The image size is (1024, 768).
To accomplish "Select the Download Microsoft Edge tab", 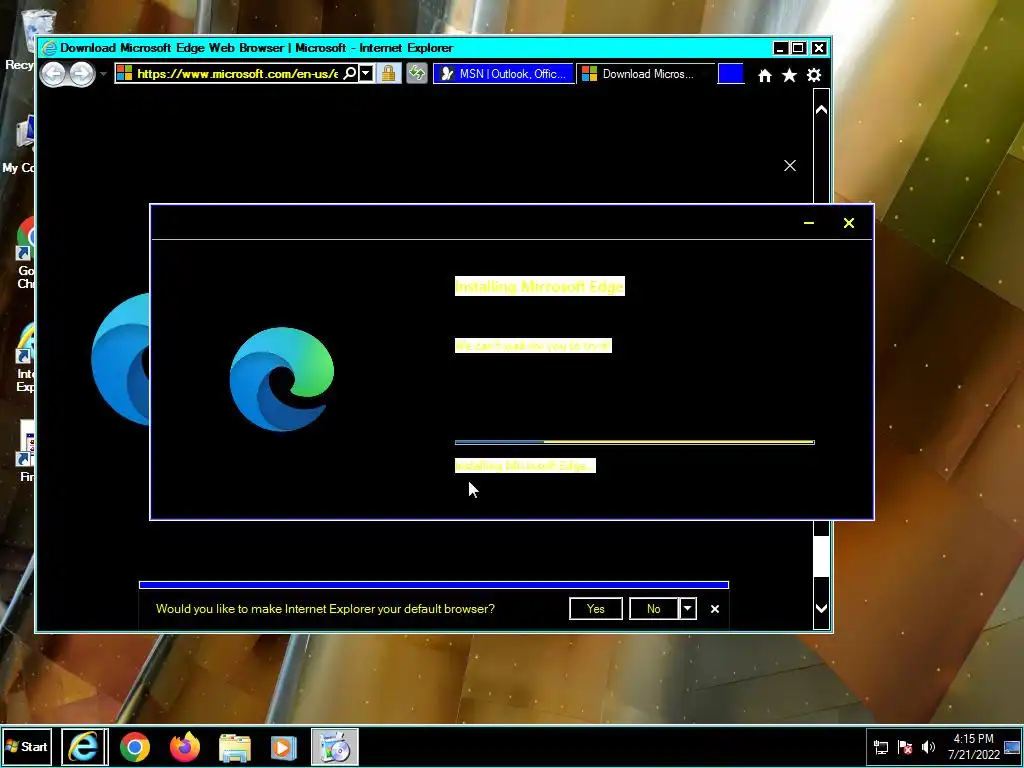I will tap(645, 74).
